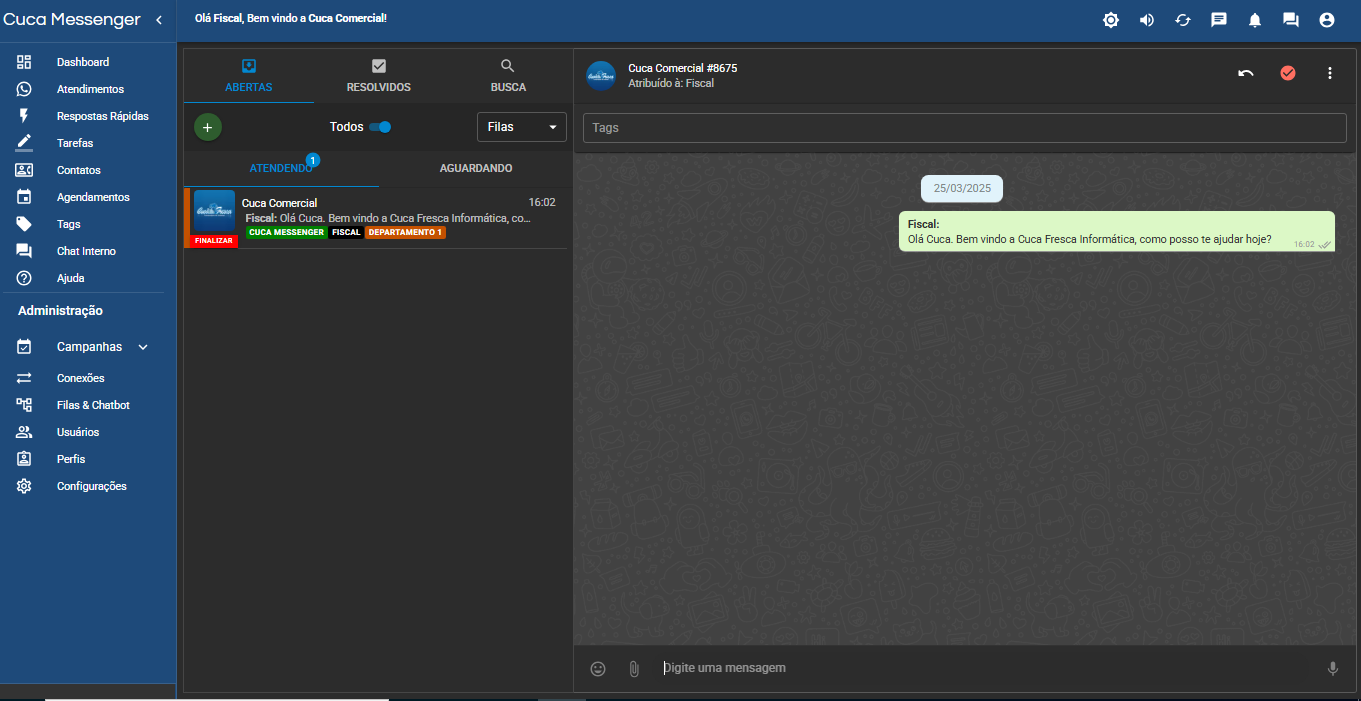Open Filas & Chatbot
1361x701 pixels.
pos(93,405)
